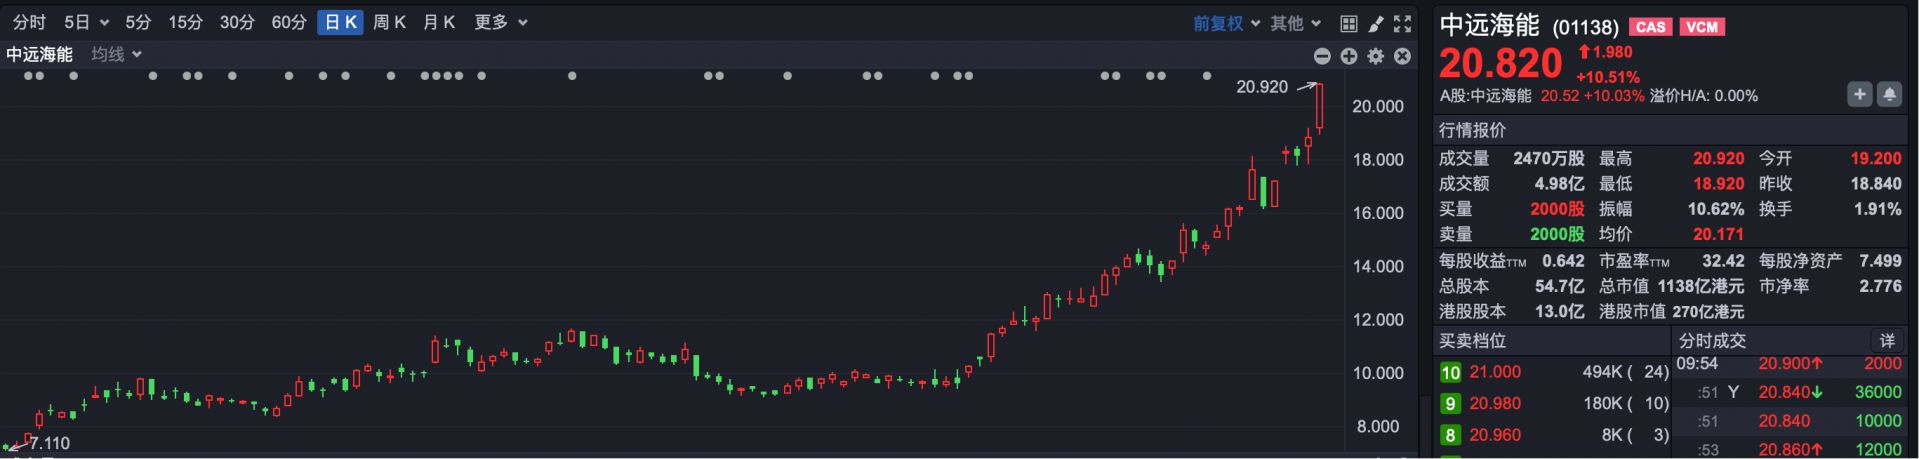Zoom in chart with plus icon
This screenshot has width=1919, height=459.
[1349, 56]
